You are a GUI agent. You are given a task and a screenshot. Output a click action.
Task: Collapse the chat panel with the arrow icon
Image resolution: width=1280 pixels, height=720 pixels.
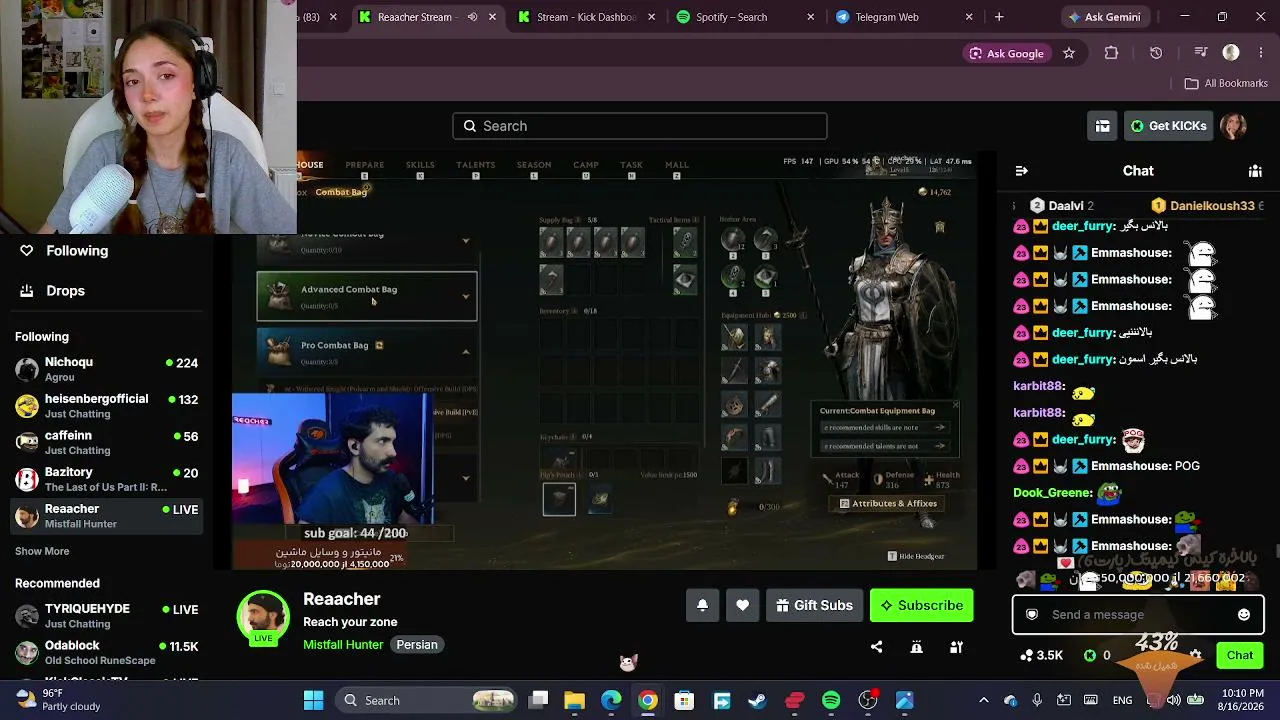(1021, 171)
